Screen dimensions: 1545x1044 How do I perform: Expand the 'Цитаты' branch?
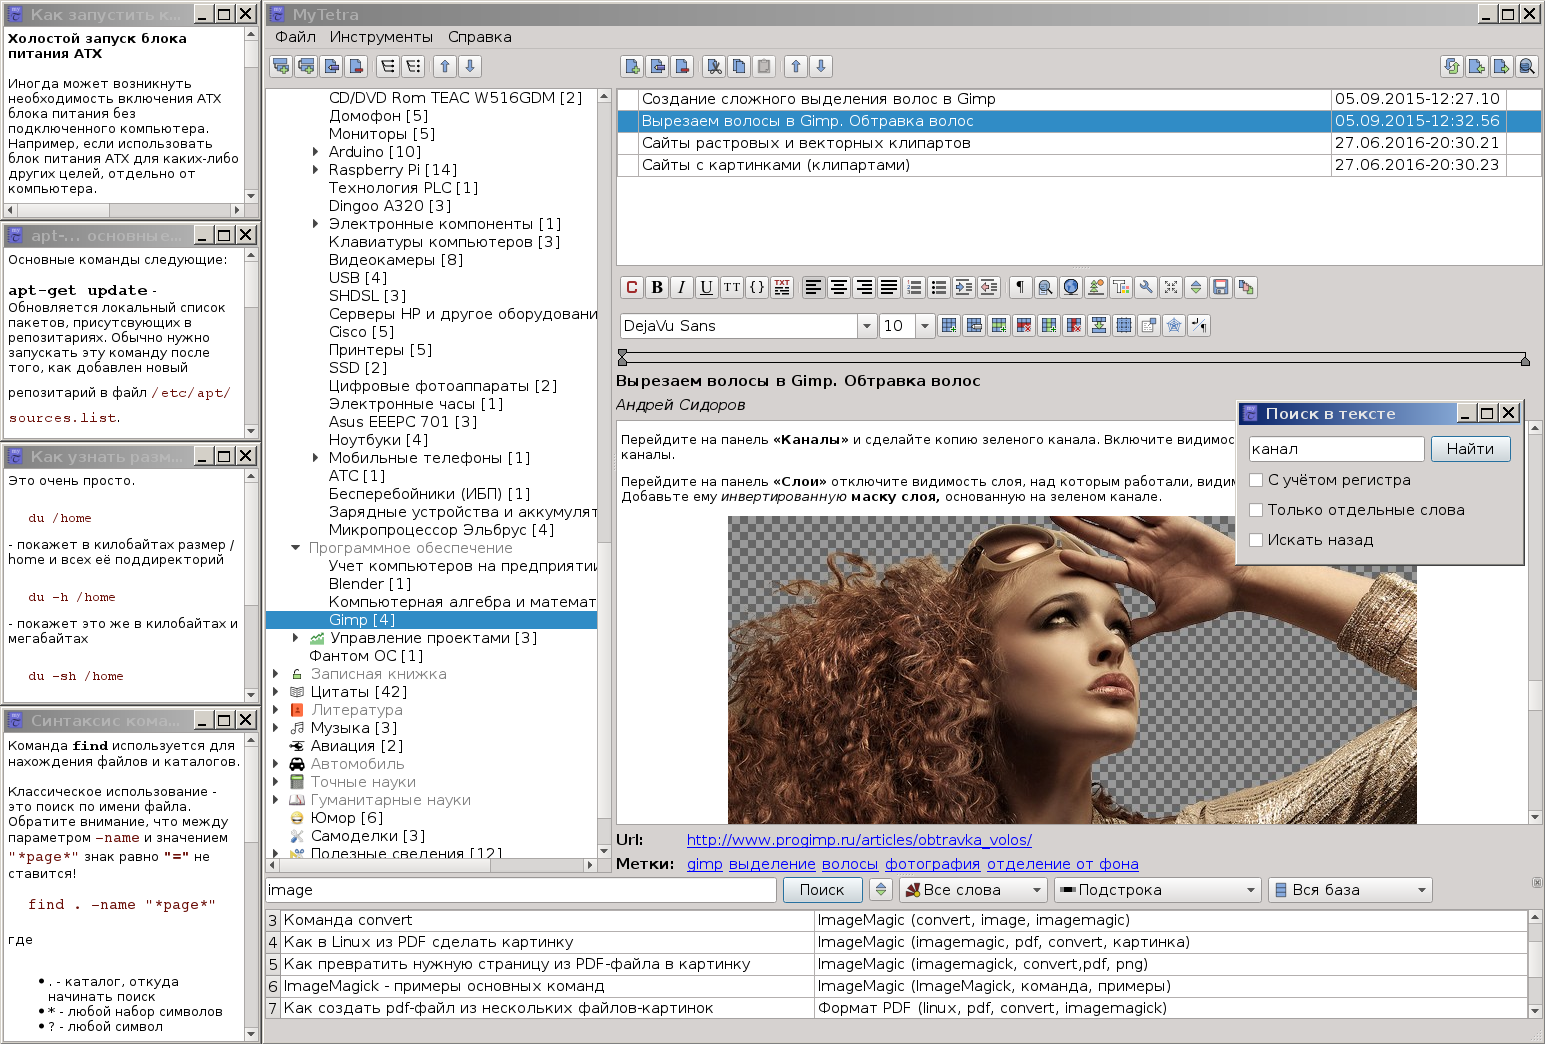point(276,692)
